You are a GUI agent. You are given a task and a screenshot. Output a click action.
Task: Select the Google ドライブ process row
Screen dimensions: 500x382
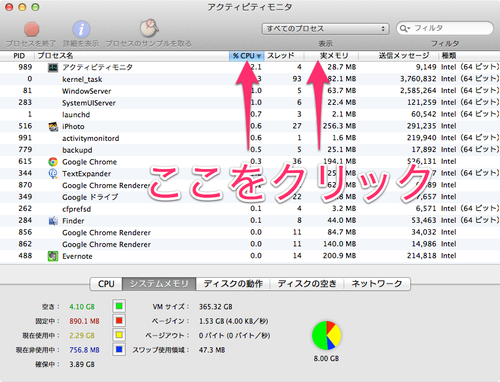click(250, 197)
